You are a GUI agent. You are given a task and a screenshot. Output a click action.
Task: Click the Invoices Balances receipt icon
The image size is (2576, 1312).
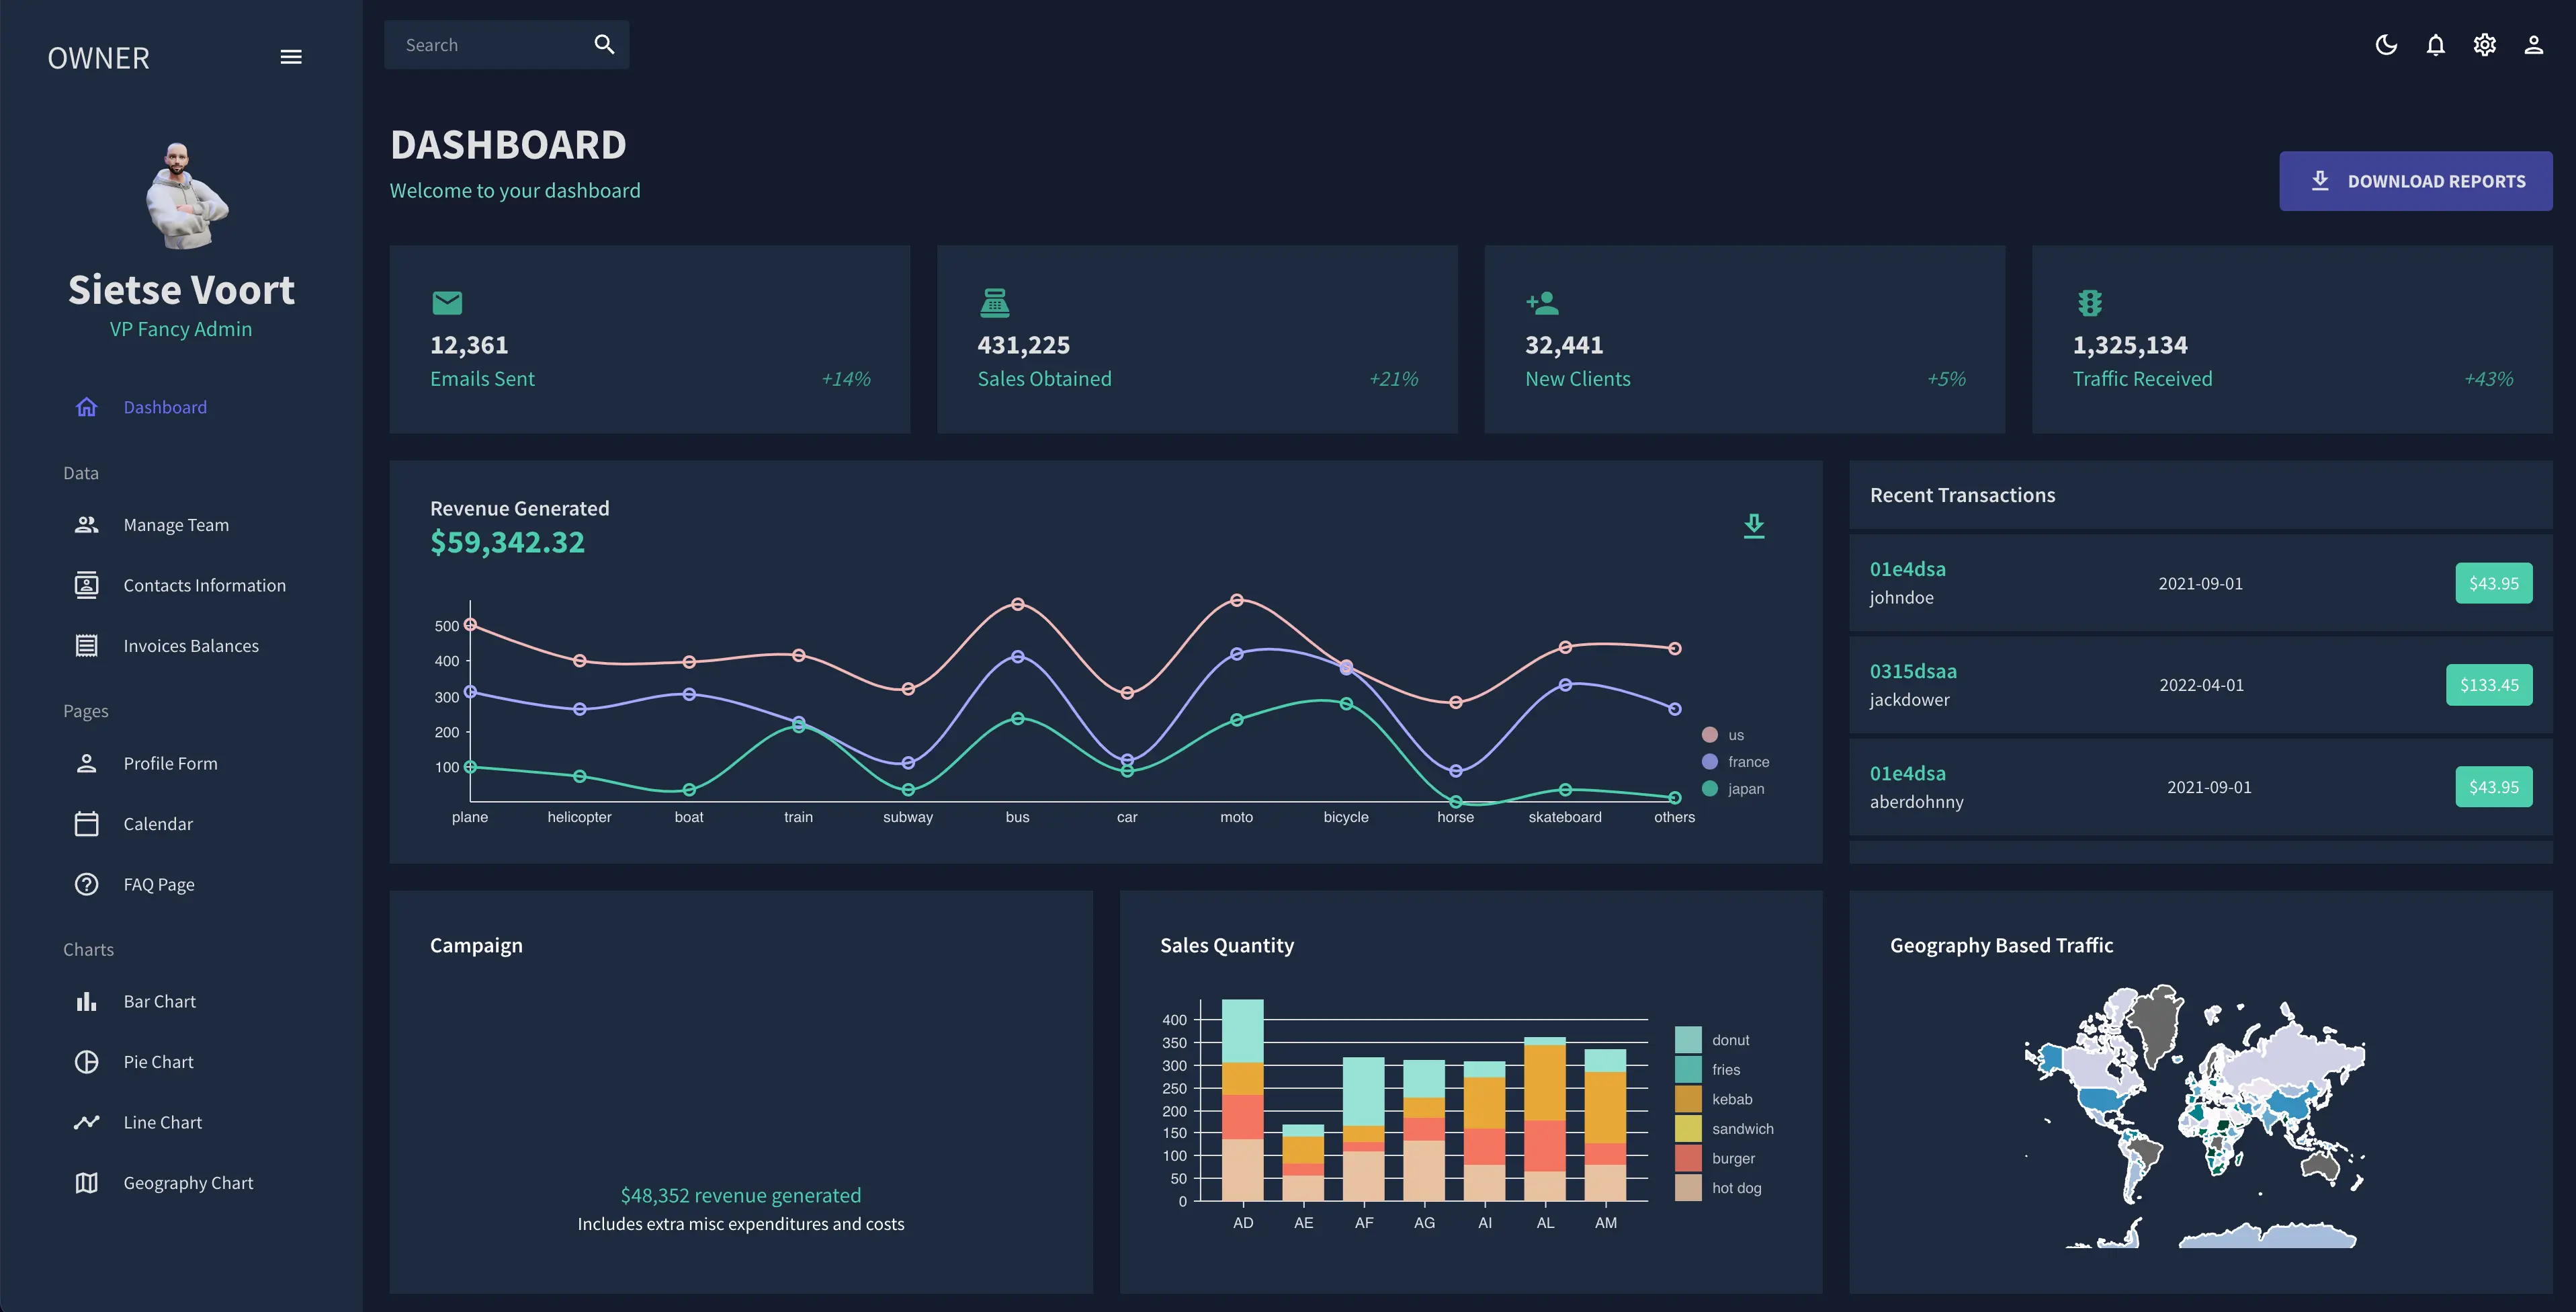(x=87, y=645)
